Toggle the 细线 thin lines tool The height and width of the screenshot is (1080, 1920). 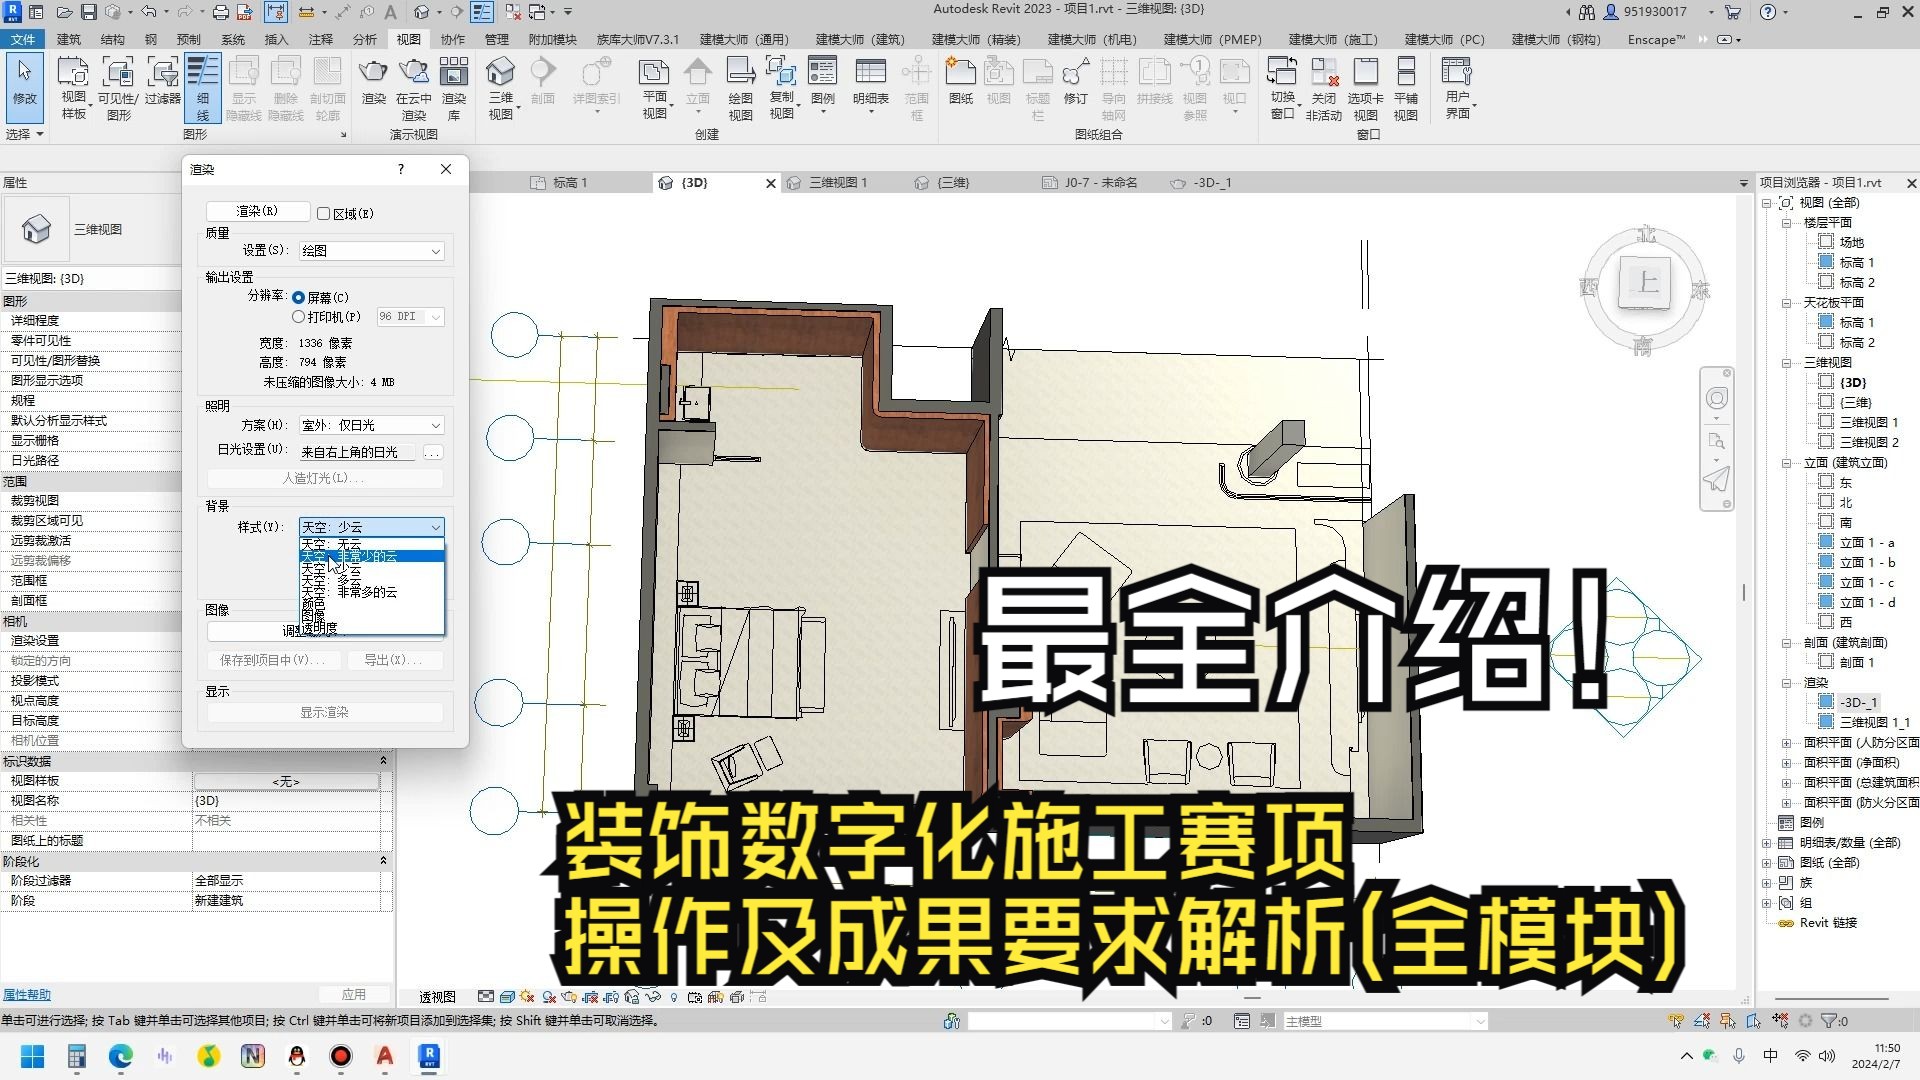click(203, 88)
